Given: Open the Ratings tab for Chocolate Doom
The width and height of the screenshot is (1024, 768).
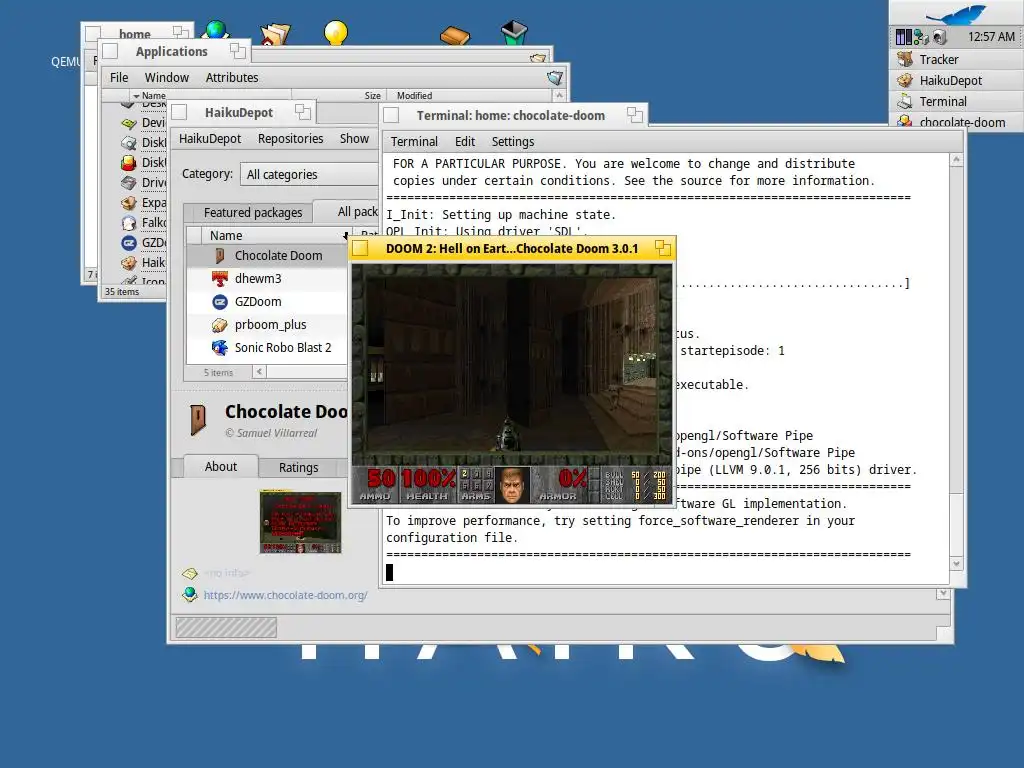Looking at the screenshot, I should tap(298, 468).
